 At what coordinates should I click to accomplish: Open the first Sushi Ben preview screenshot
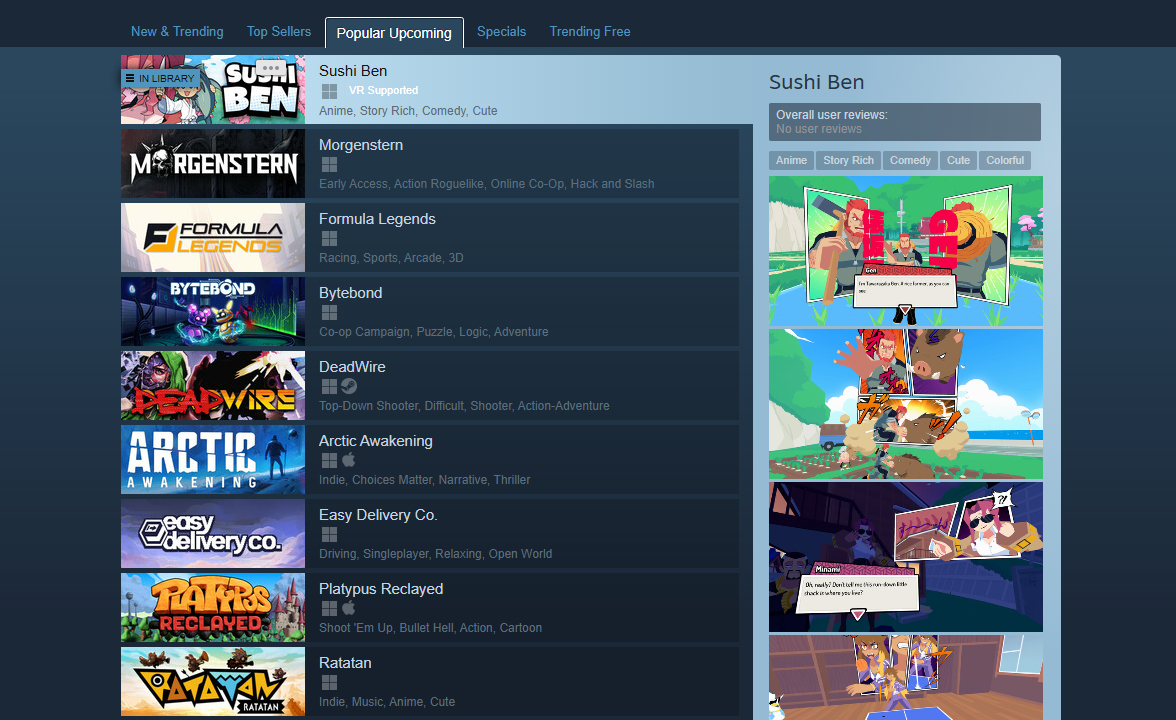click(905, 250)
